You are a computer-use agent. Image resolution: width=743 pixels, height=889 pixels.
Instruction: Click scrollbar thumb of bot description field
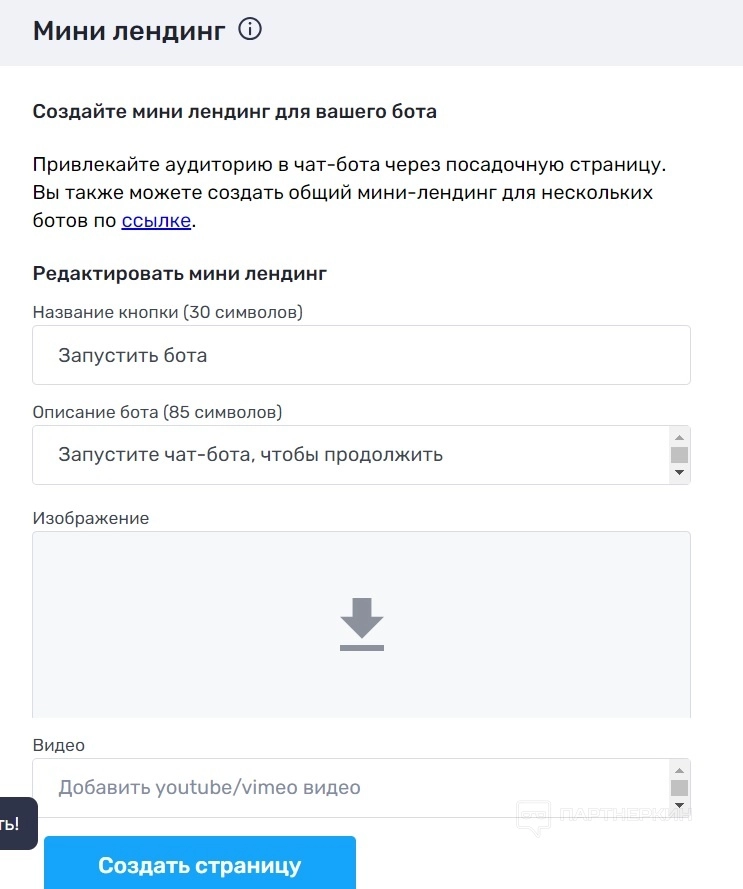[x=679, y=455]
